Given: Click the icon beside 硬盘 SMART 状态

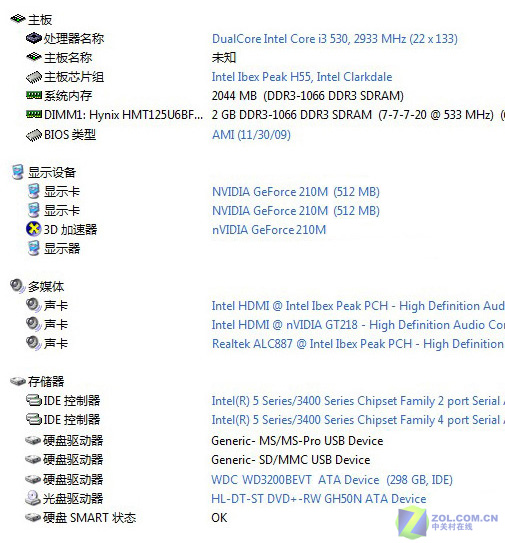Looking at the screenshot, I should pos(33,518).
